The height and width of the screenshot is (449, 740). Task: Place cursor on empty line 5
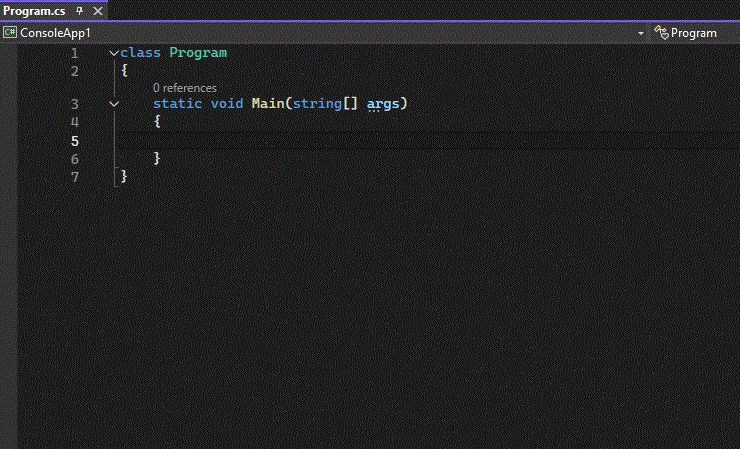pyautogui.click(x=429, y=141)
